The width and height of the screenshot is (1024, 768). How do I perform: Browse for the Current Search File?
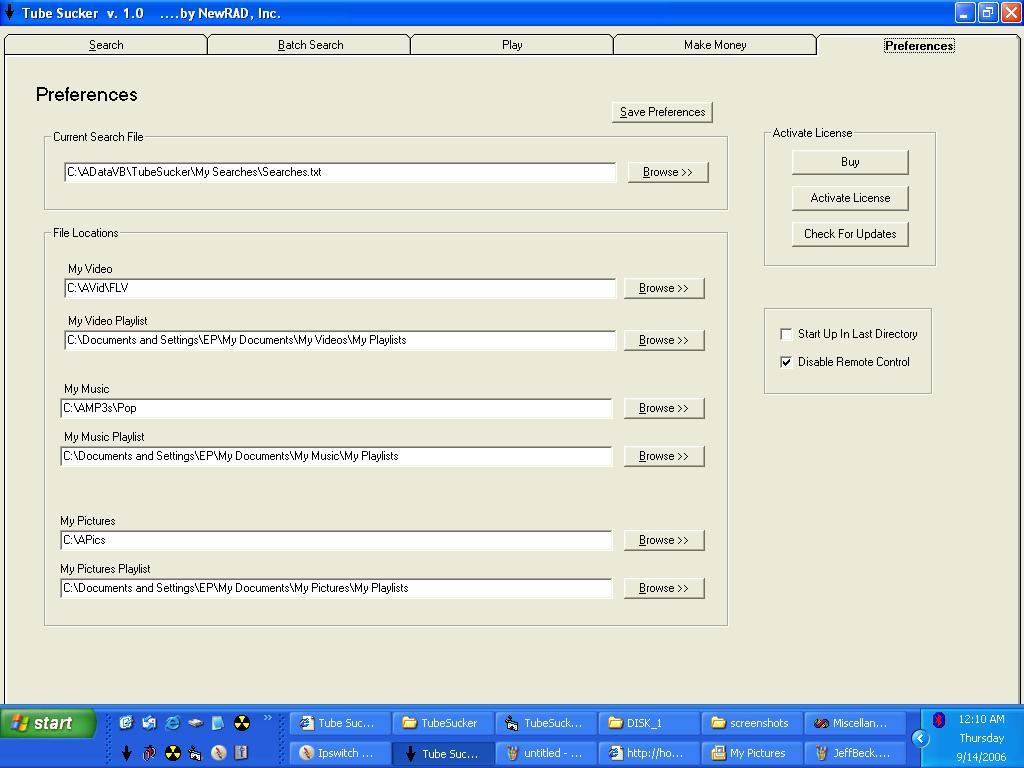[667, 172]
